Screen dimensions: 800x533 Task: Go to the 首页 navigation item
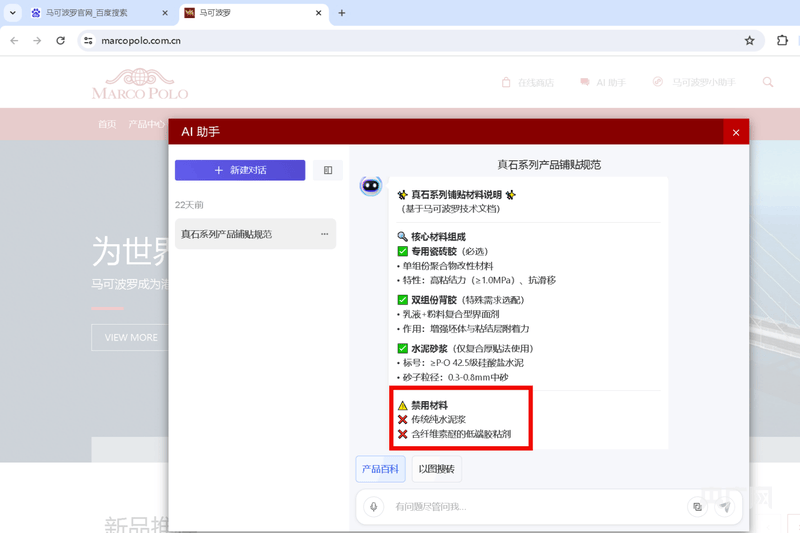[x=107, y=124]
